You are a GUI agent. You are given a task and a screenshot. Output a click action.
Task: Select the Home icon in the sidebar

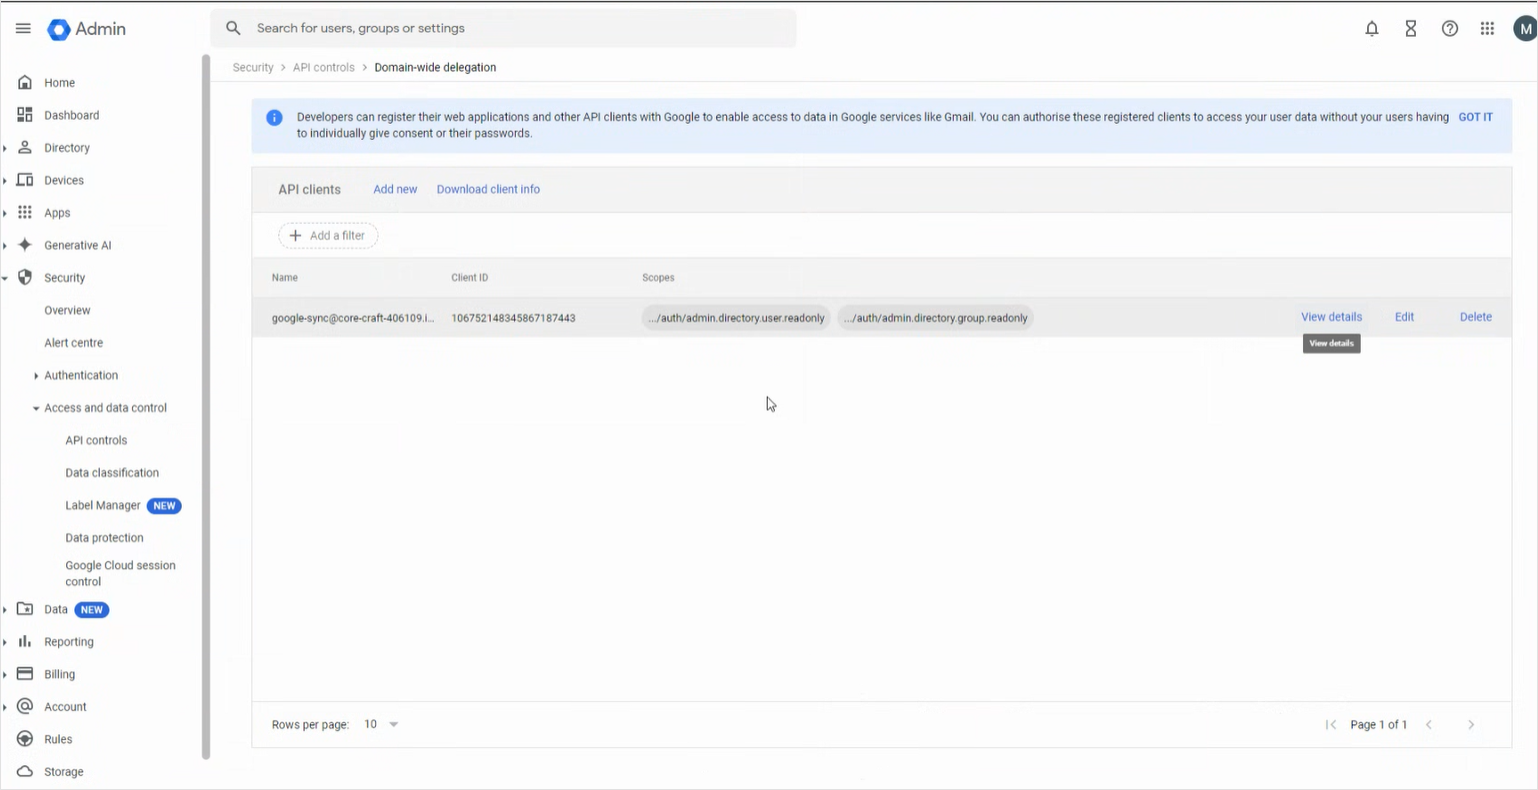click(25, 82)
